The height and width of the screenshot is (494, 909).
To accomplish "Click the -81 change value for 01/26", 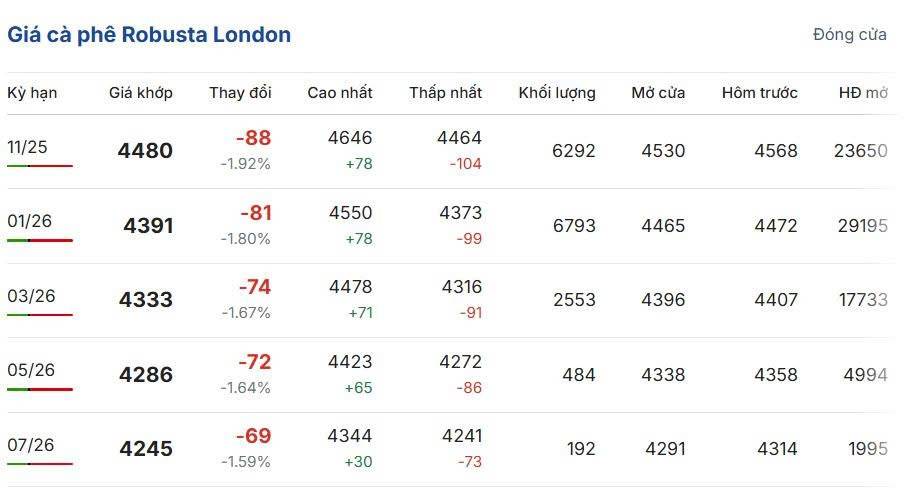I will coord(255,213).
